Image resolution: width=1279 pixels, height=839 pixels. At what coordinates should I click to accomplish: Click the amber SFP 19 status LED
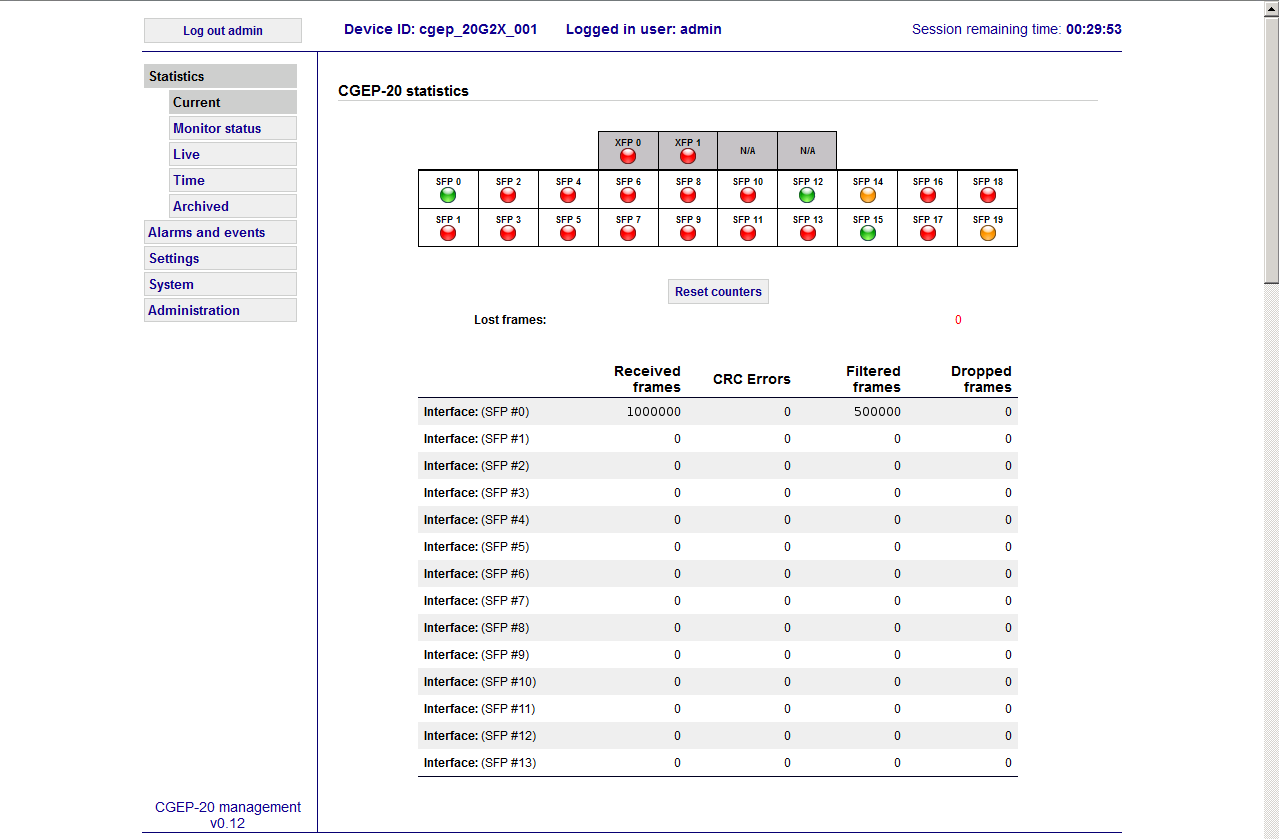987,232
